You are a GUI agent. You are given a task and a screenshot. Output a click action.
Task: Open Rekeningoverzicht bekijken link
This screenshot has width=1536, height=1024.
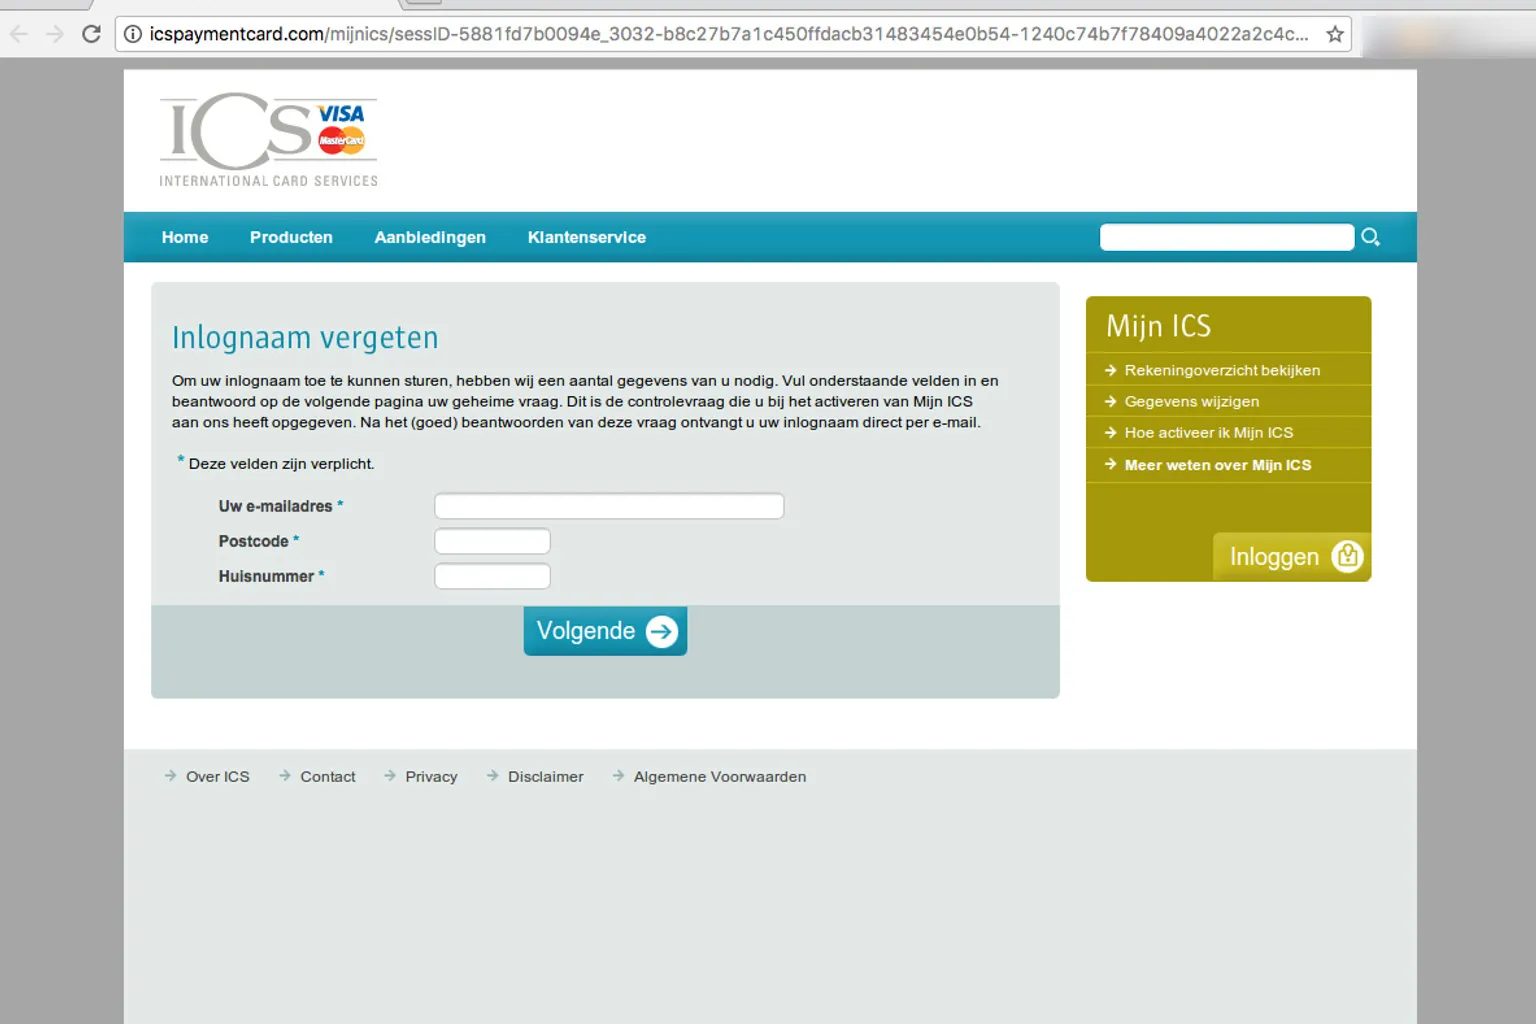tap(1221, 370)
